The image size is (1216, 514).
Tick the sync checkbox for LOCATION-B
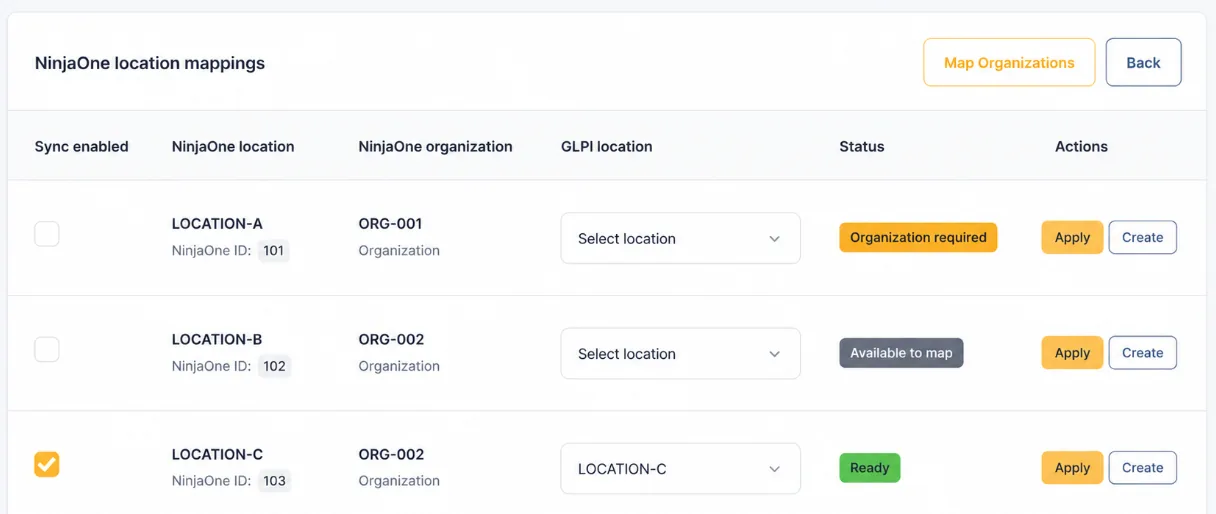point(47,349)
